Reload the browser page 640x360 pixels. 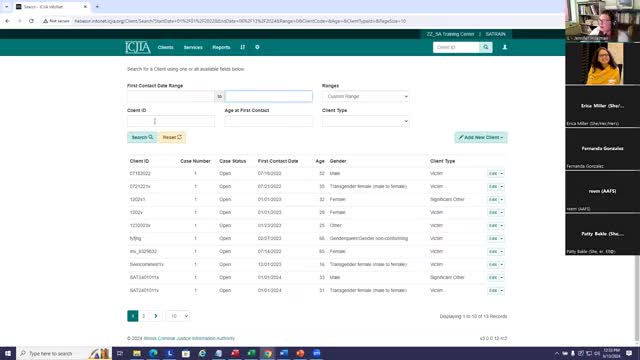pyautogui.click(x=31, y=21)
